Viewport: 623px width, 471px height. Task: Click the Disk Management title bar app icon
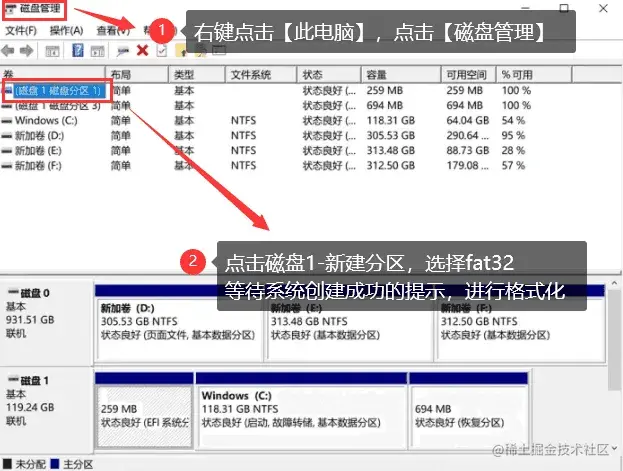[10, 9]
